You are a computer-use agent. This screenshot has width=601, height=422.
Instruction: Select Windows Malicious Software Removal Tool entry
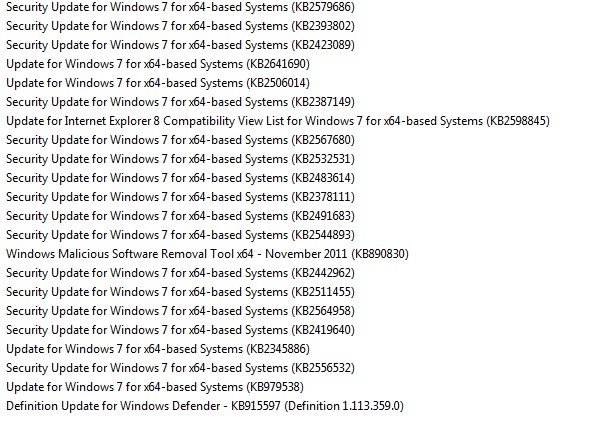(x=207, y=254)
